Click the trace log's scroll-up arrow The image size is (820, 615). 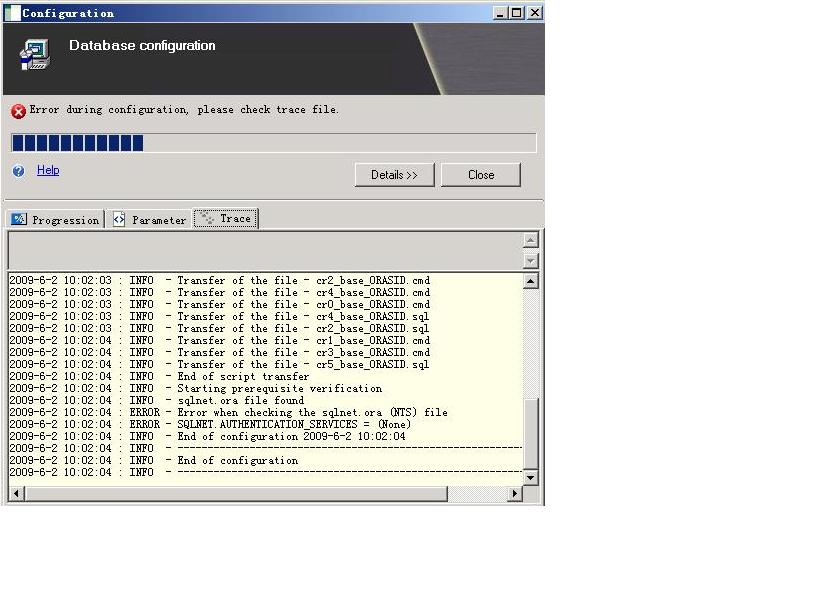531,281
